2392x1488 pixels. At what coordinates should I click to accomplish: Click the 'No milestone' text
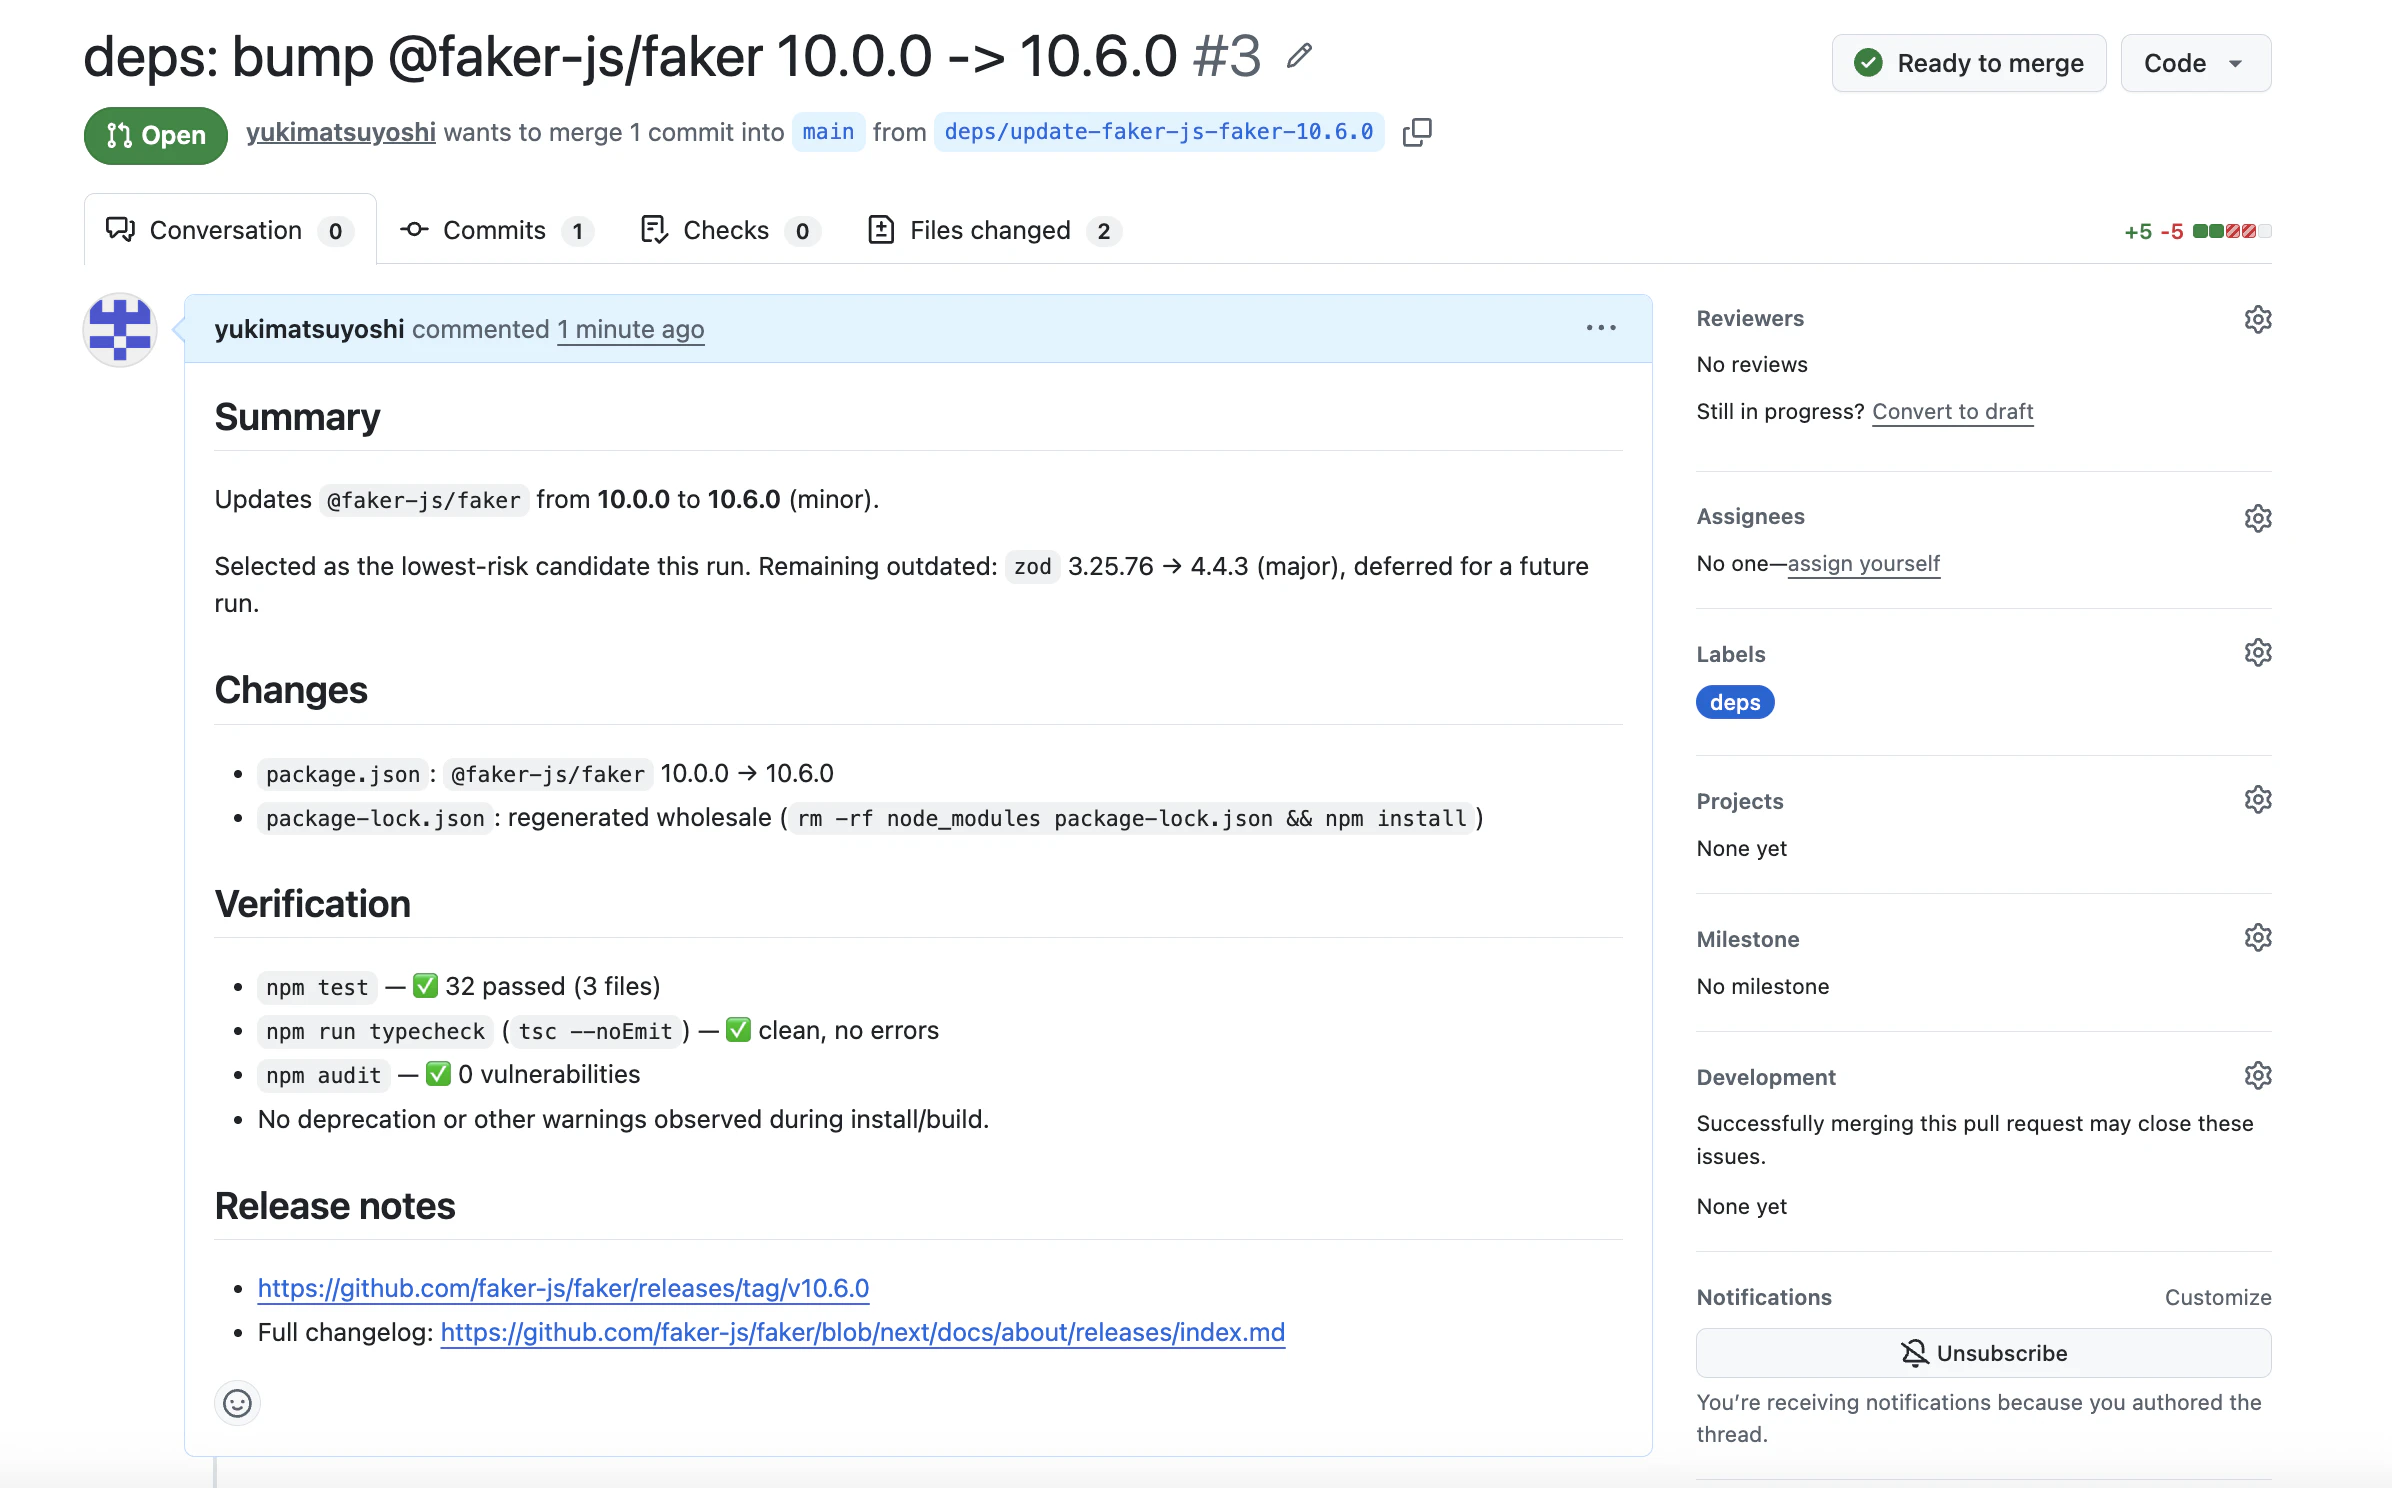(x=1763, y=987)
